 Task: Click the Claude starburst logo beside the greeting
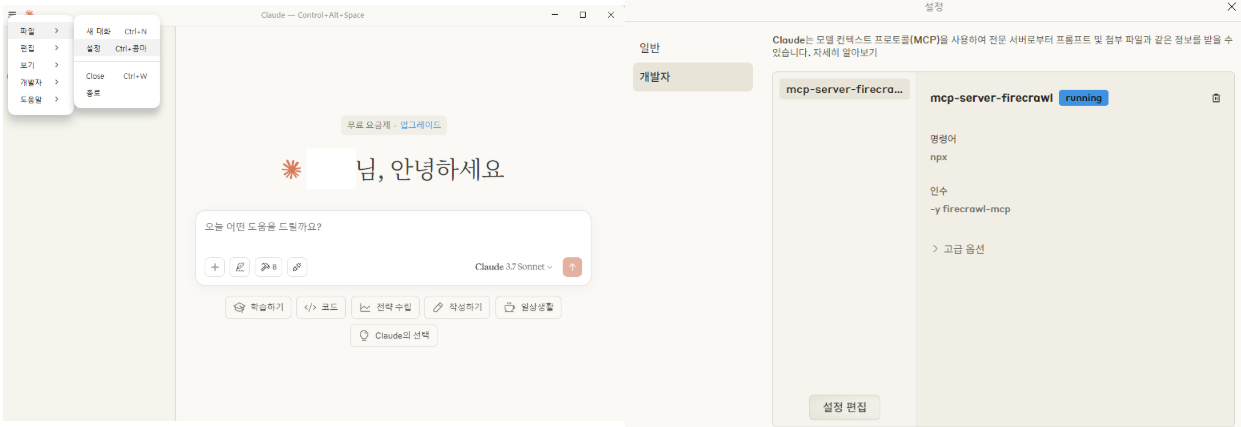pyautogui.click(x=293, y=171)
